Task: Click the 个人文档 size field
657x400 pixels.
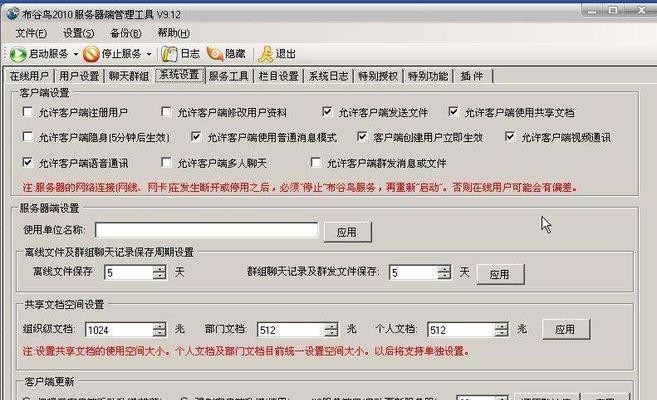Action: pyautogui.click(x=461, y=330)
